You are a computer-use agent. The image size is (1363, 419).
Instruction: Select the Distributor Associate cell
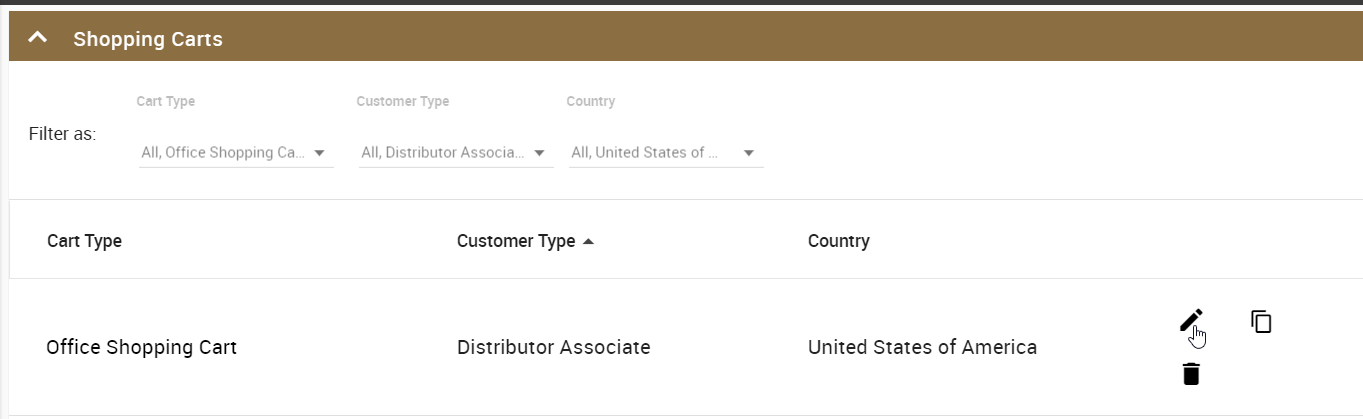tap(553, 348)
